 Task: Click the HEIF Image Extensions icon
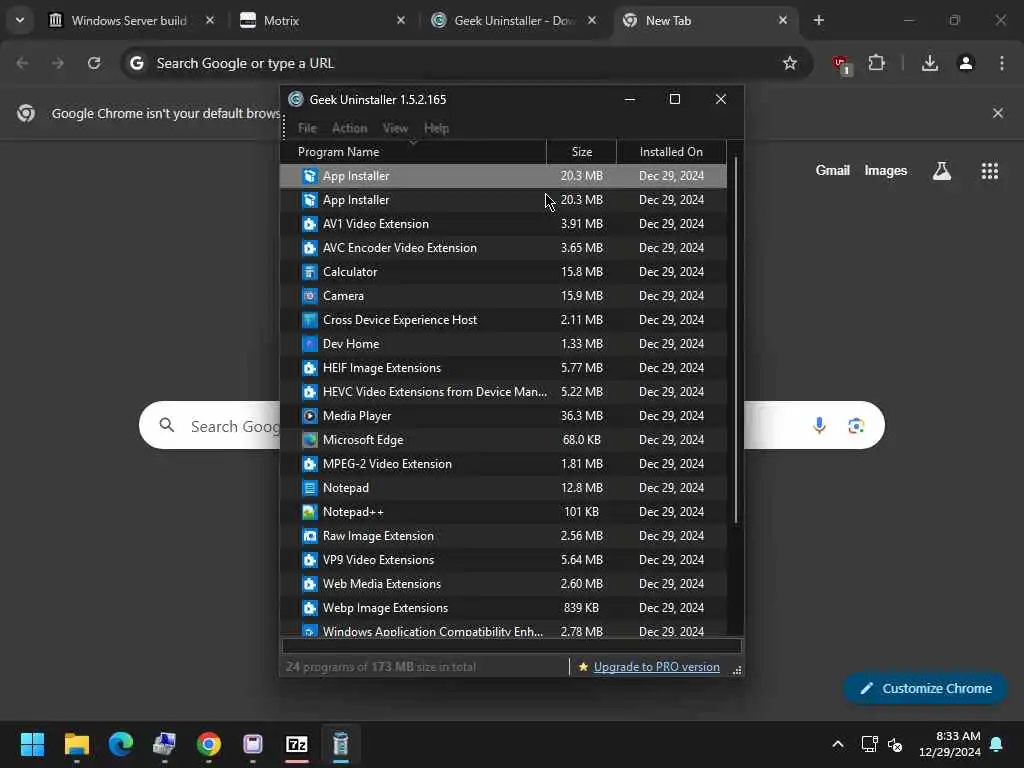(310, 368)
